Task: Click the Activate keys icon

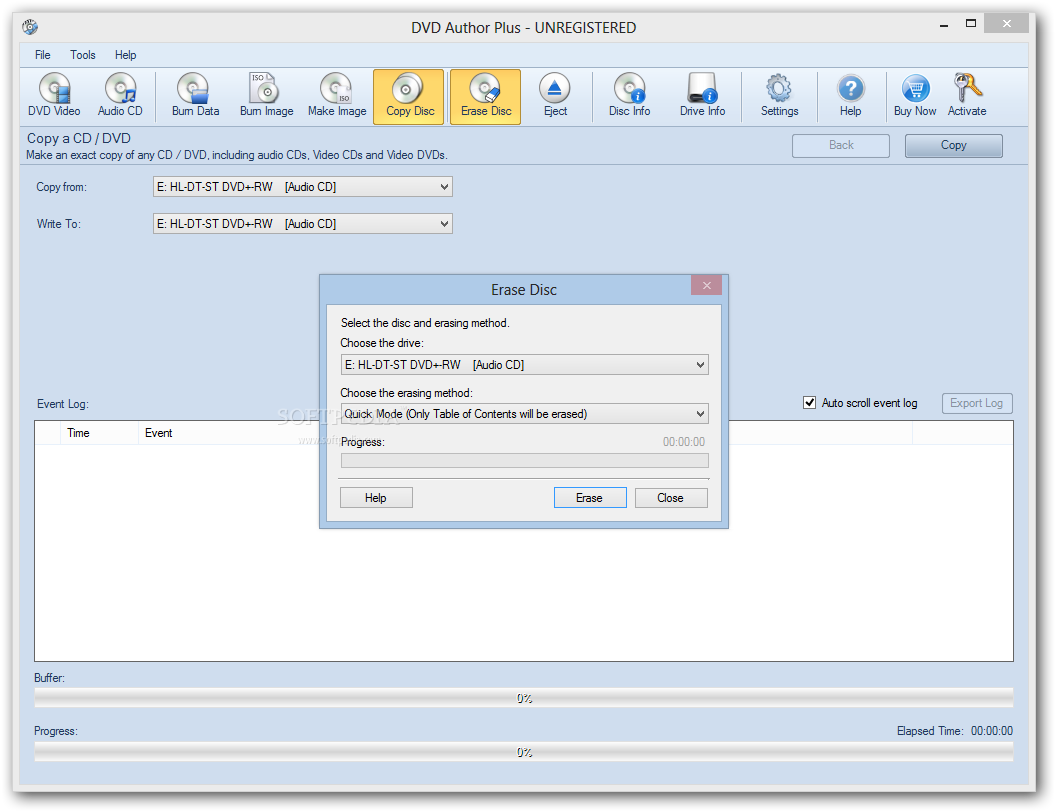Action: point(967,96)
